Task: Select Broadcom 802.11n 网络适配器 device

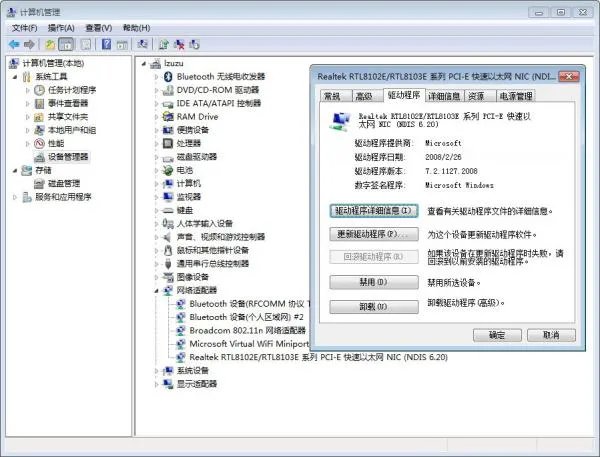Action: click(247, 330)
